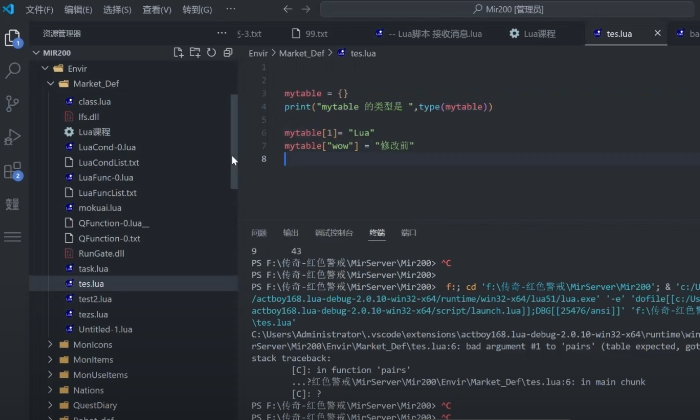Screen dimensions: 700x420
Task: Open the Extensions view
Action: pos(14,170)
